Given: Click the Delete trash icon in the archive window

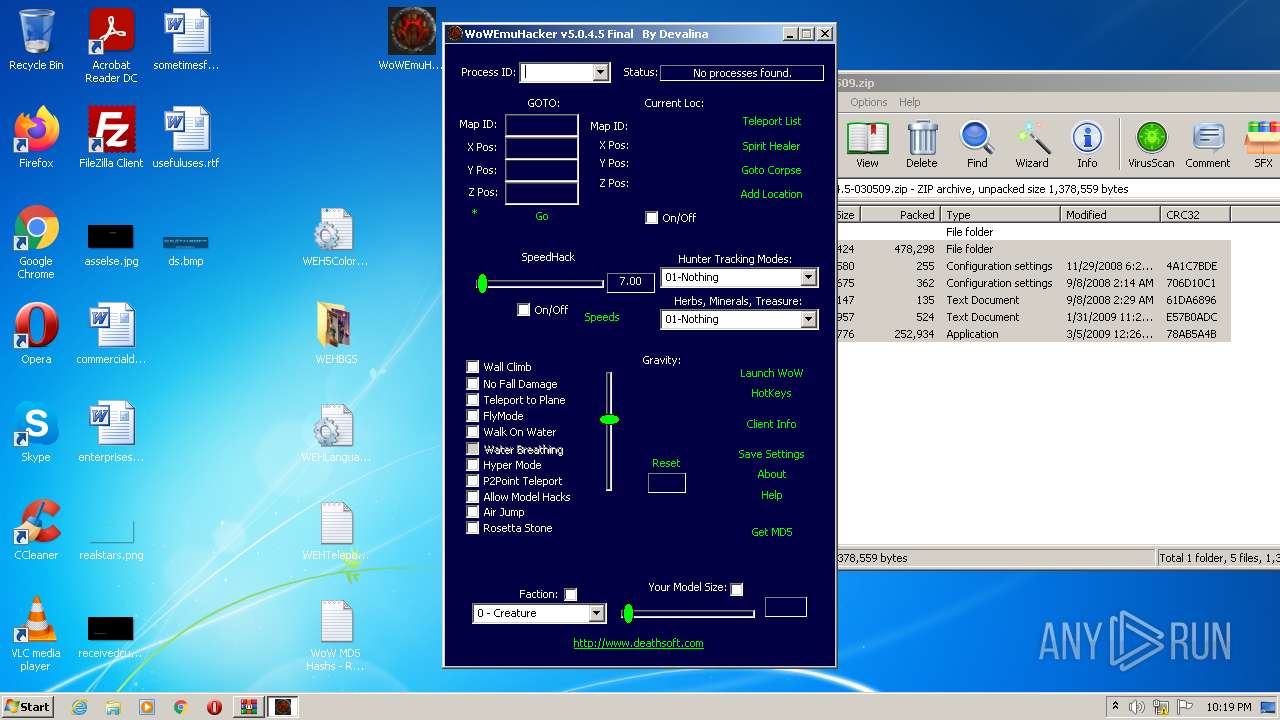Looking at the screenshot, I should (x=922, y=145).
